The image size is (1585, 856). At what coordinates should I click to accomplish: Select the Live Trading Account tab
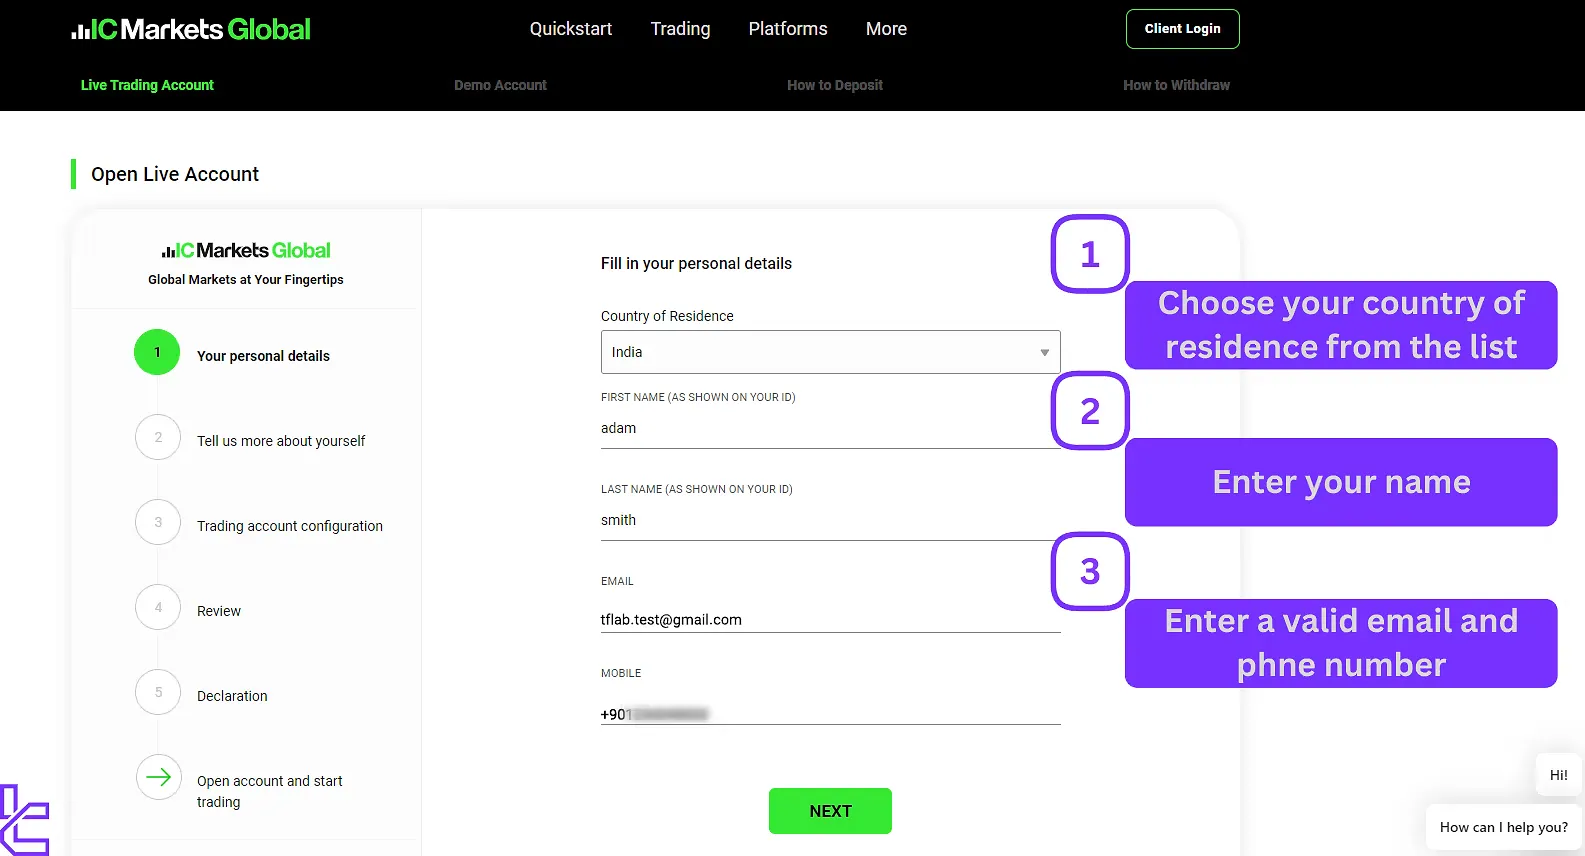pyautogui.click(x=147, y=85)
